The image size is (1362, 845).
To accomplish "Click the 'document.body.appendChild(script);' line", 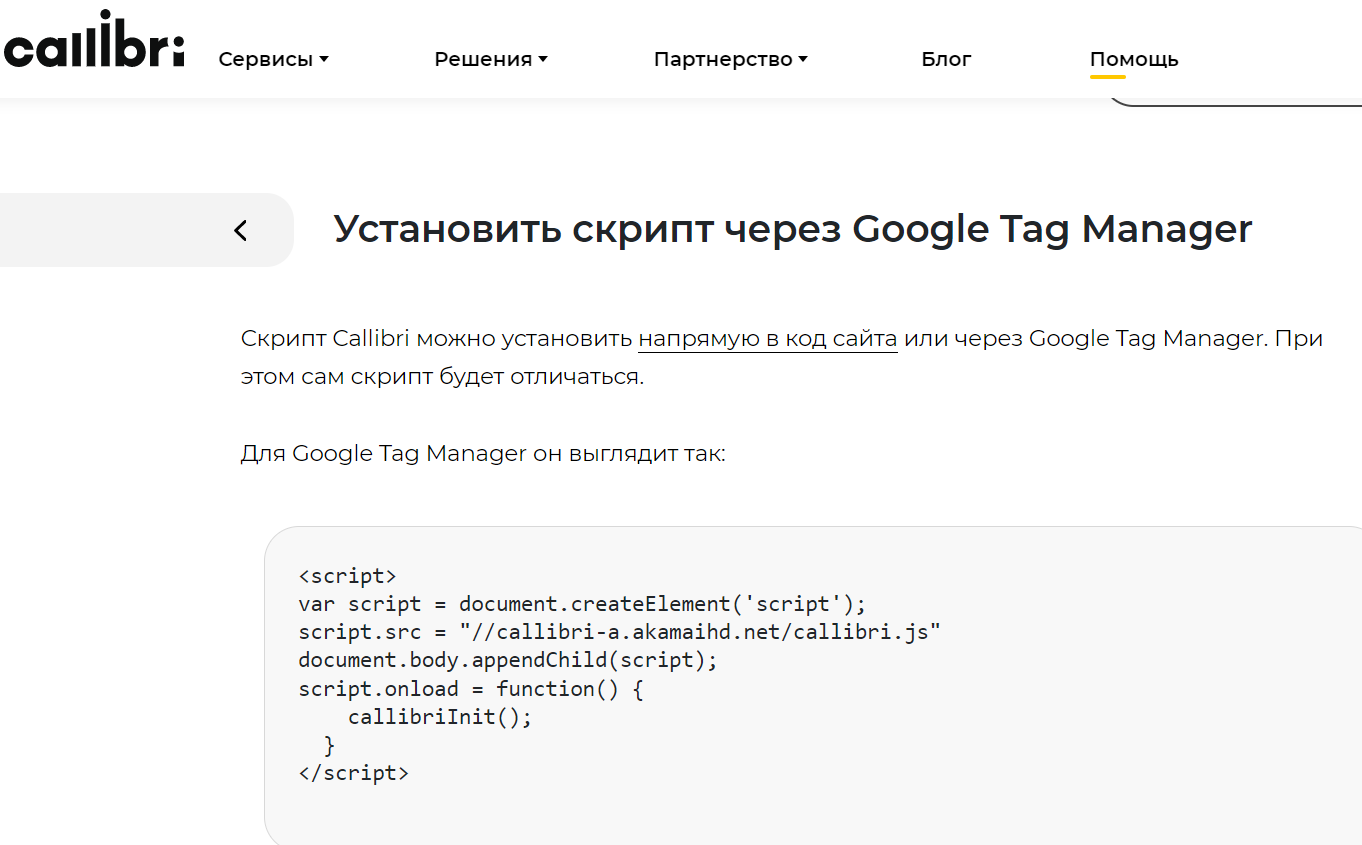I will [508, 660].
